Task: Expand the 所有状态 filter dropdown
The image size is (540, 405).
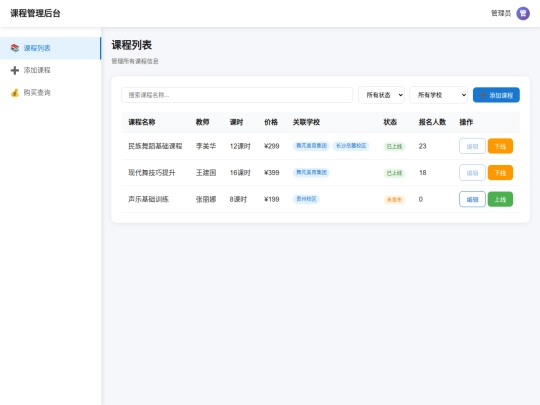Action: tap(381, 95)
